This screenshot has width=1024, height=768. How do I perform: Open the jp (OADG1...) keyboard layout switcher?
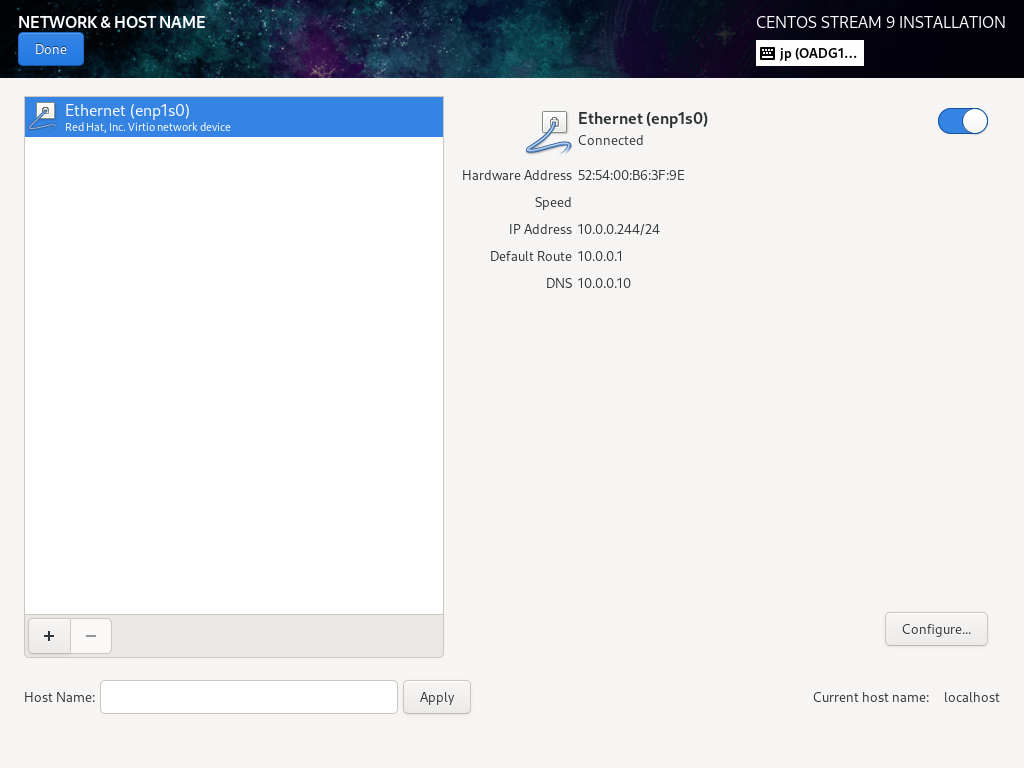(x=818, y=53)
